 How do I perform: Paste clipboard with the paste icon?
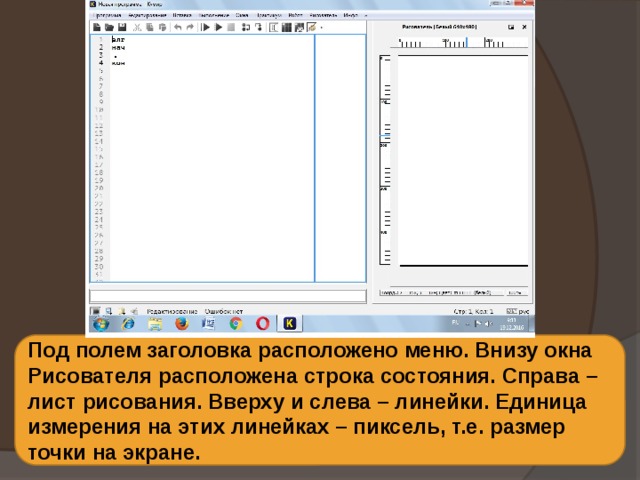[x=162, y=27]
